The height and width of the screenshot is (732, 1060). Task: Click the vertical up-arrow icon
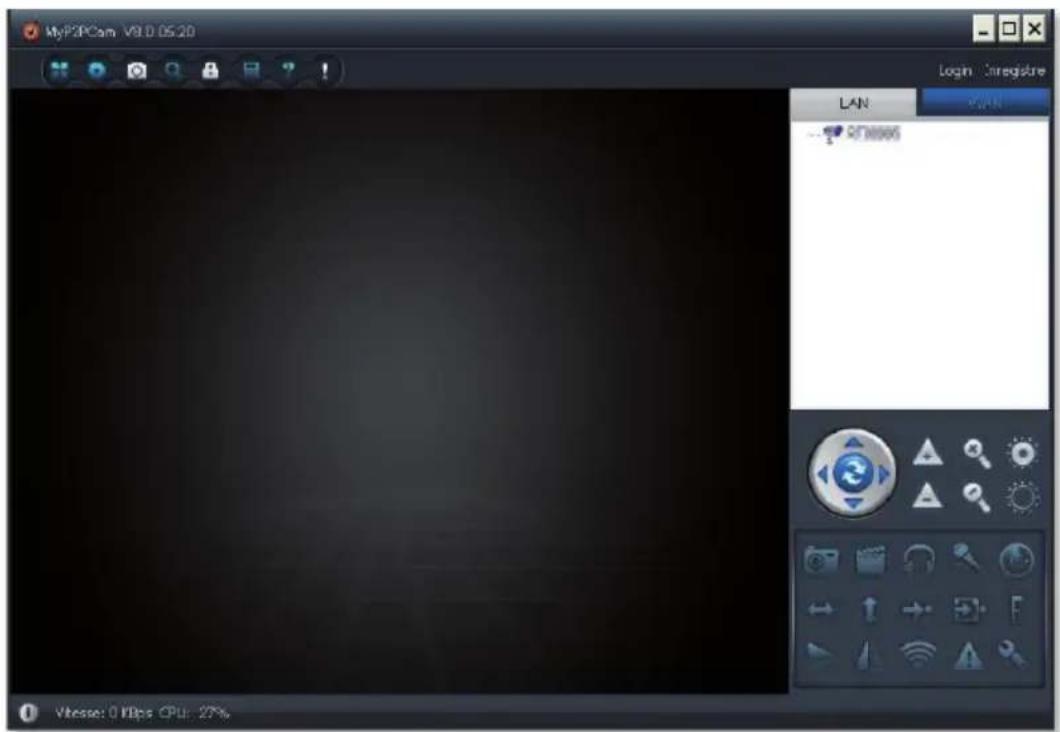coord(869,609)
